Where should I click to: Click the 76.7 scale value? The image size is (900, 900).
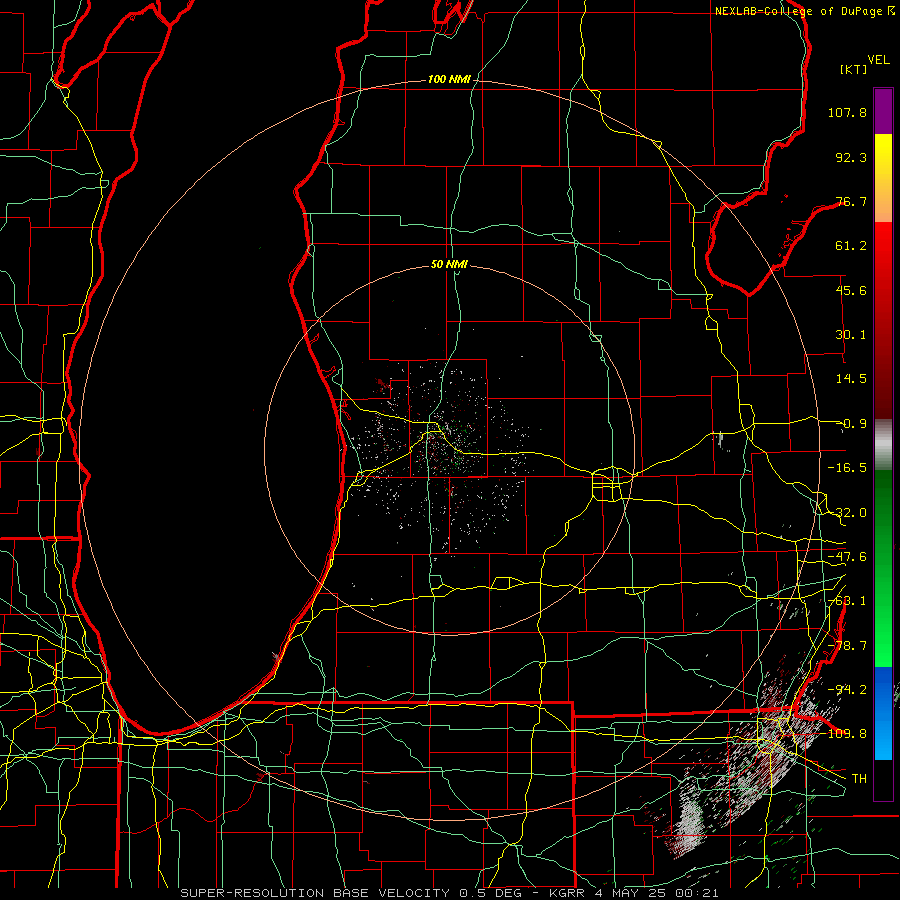[x=851, y=201]
